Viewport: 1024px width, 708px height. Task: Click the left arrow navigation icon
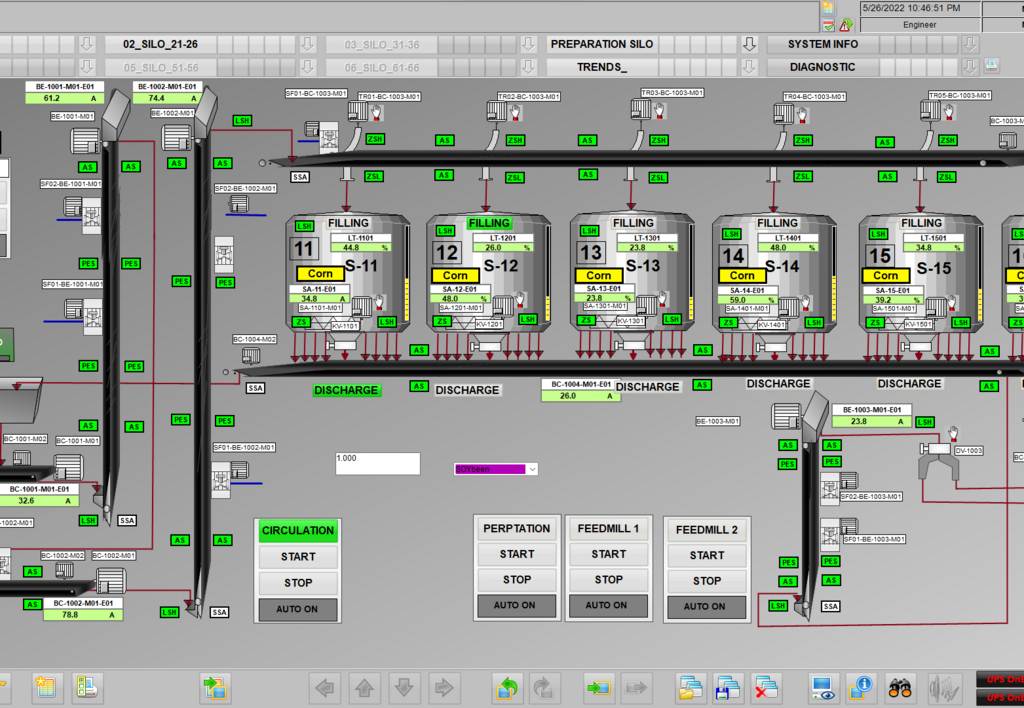click(326, 687)
